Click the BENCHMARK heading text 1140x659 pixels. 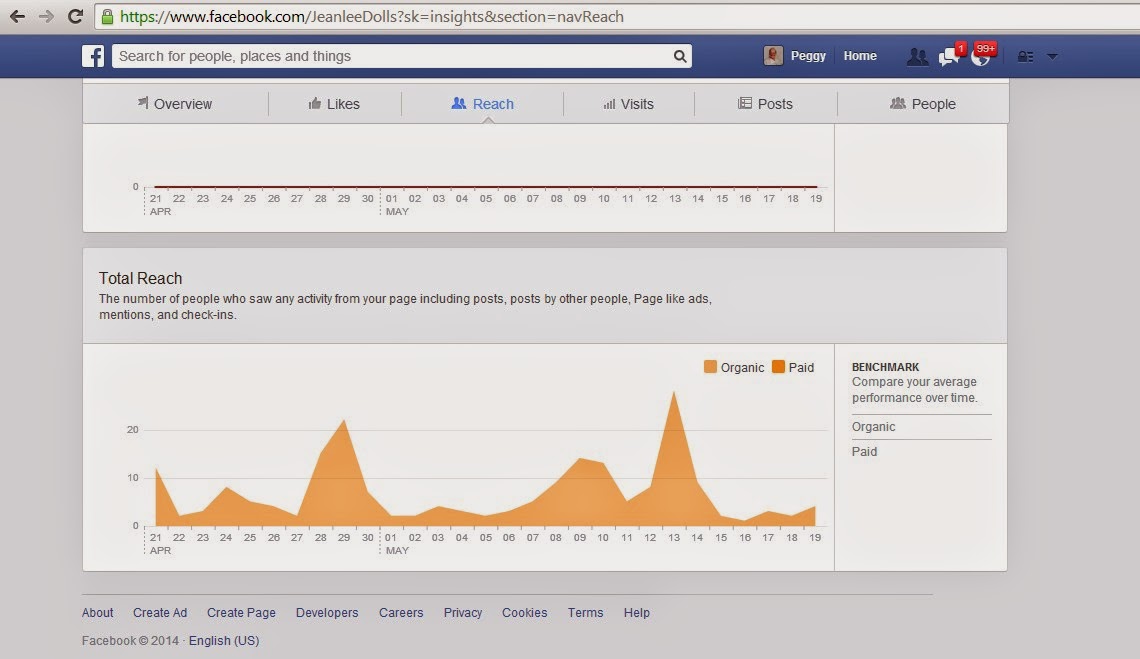click(x=886, y=367)
